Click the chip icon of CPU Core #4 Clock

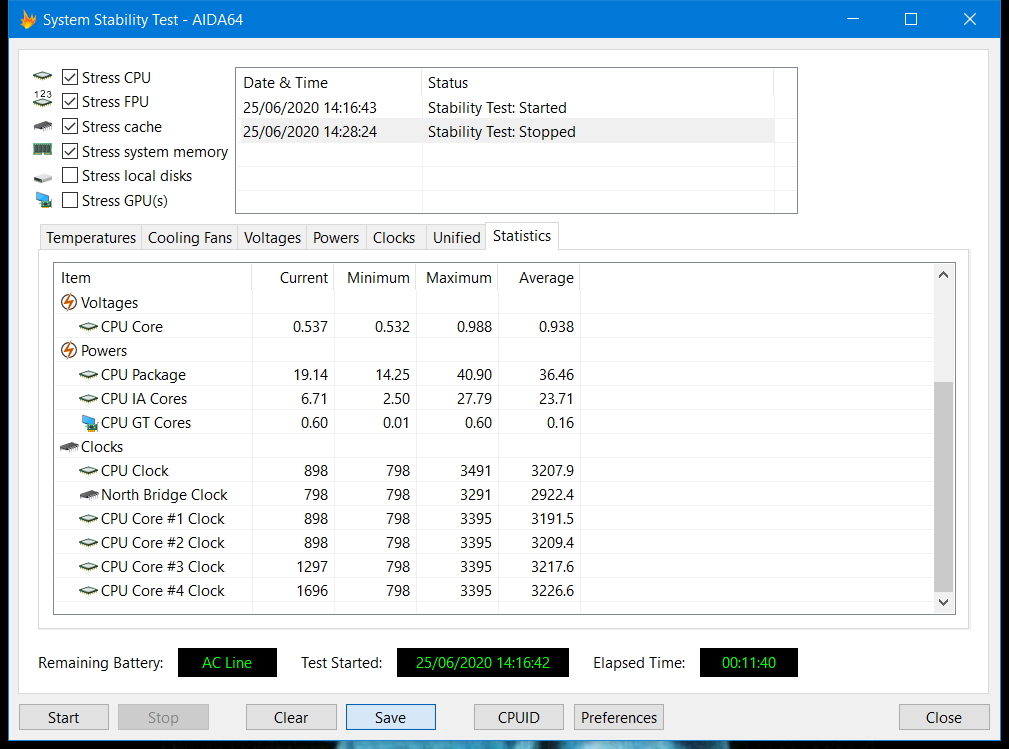point(88,591)
